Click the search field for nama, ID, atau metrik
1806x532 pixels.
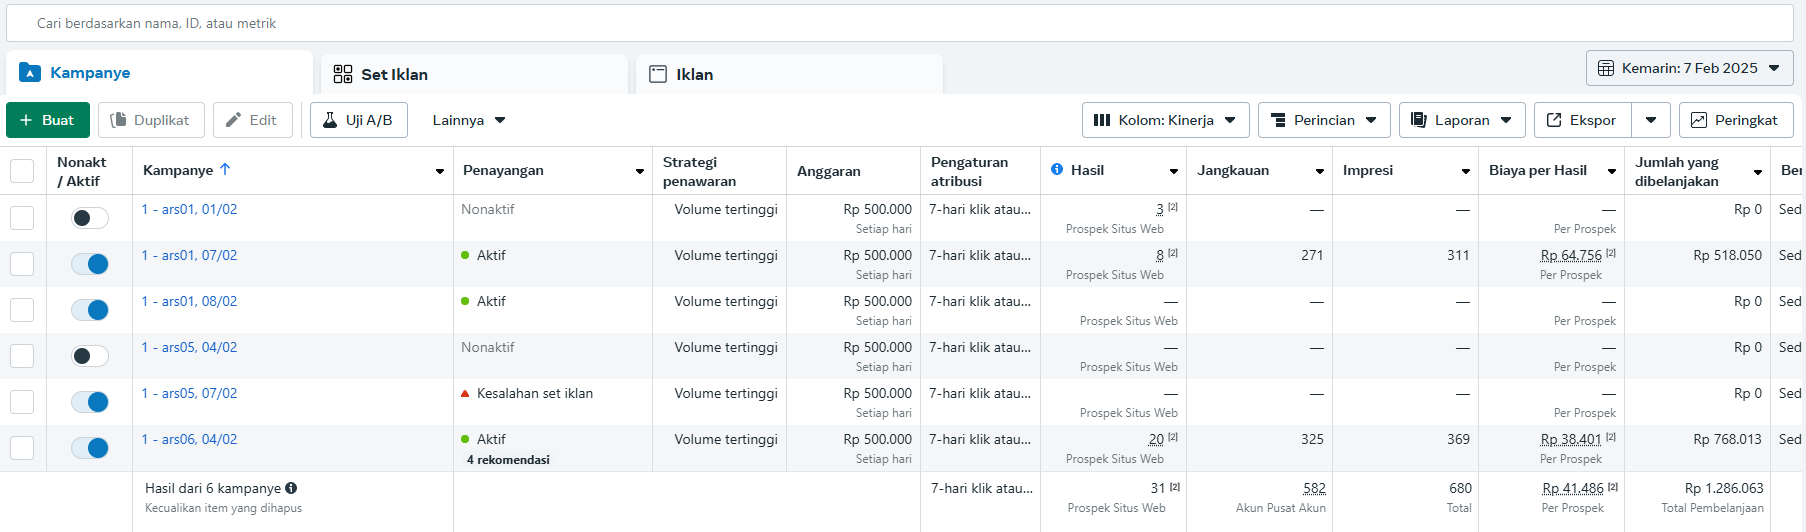coord(900,23)
